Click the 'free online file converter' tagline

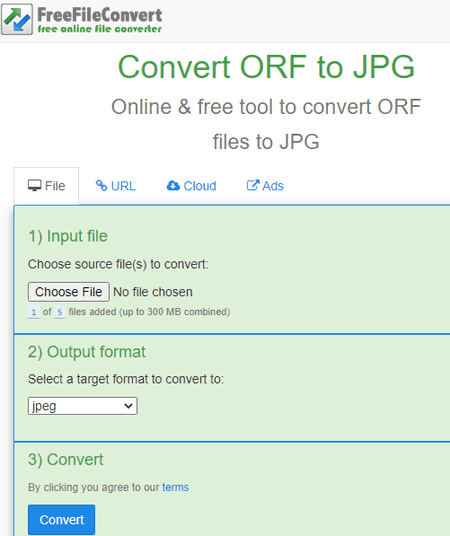tap(100, 29)
